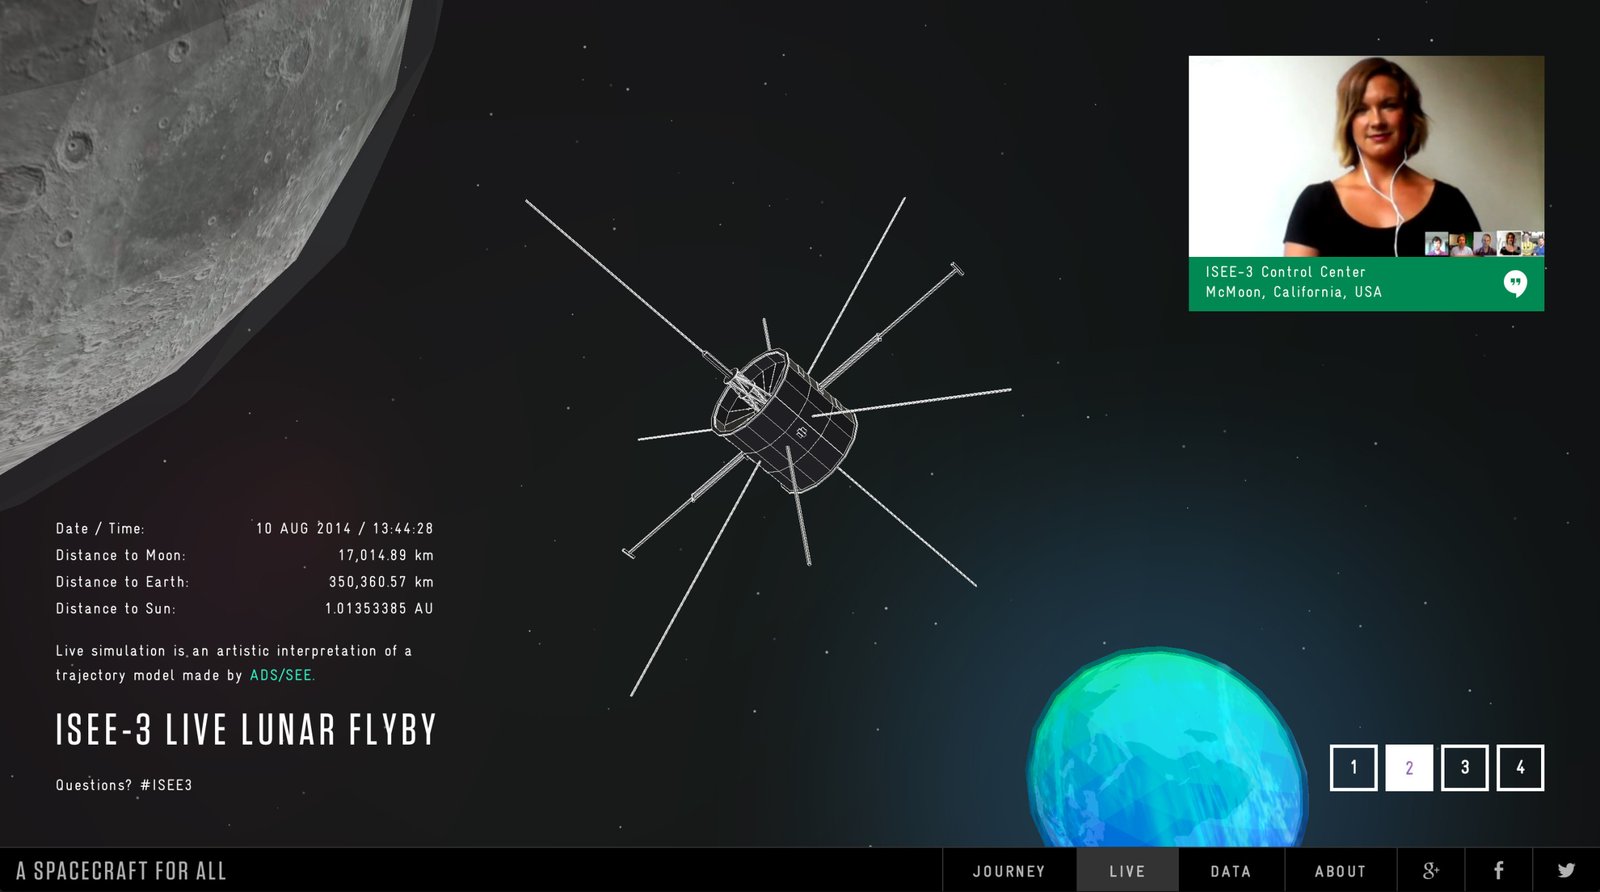Viewport: 1600px width, 892px height.
Task: Click the Distance to Sun label
Action: [116, 608]
